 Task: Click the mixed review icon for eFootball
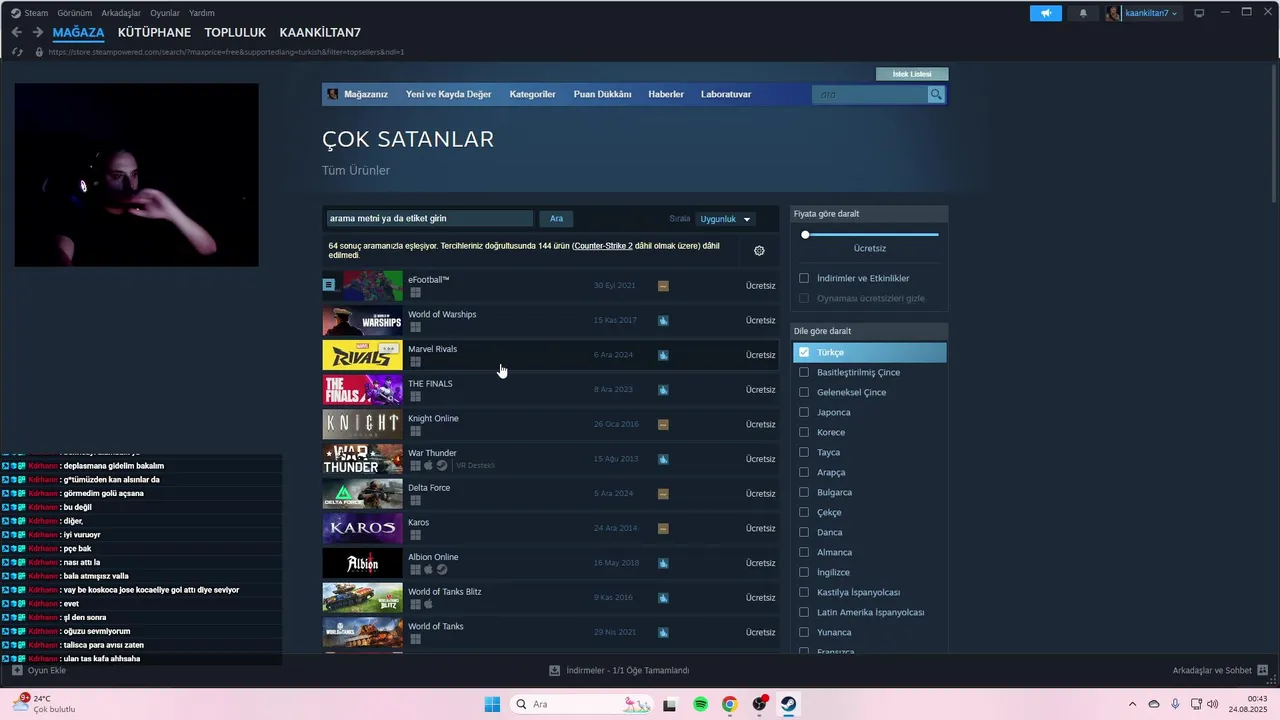[x=663, y=286]
